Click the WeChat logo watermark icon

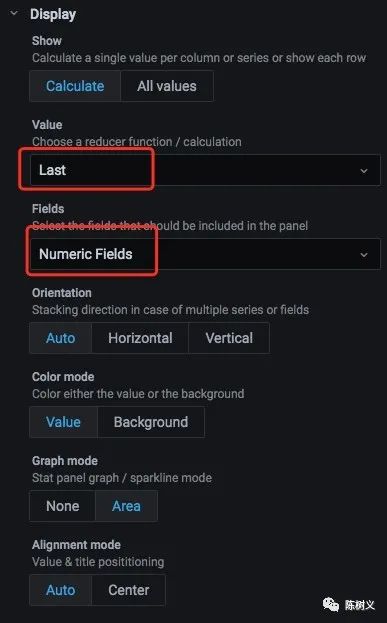click(331, 605)
